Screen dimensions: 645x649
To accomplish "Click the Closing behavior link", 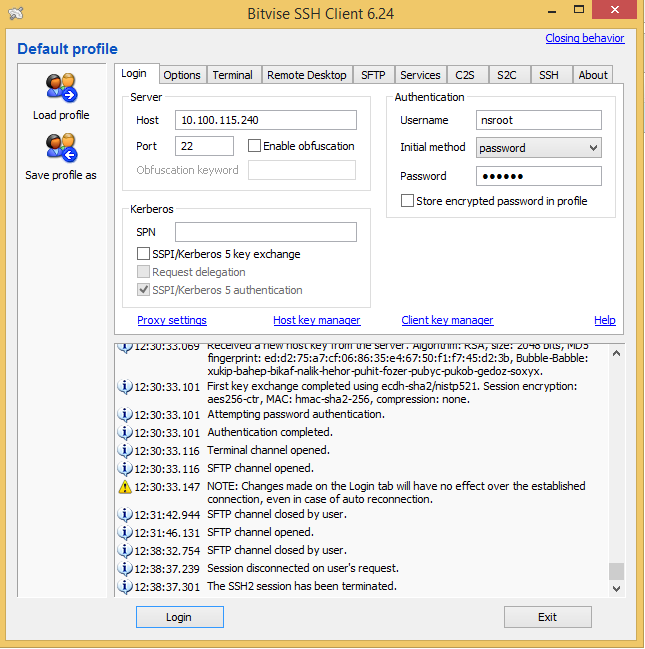I will [584, 38].
